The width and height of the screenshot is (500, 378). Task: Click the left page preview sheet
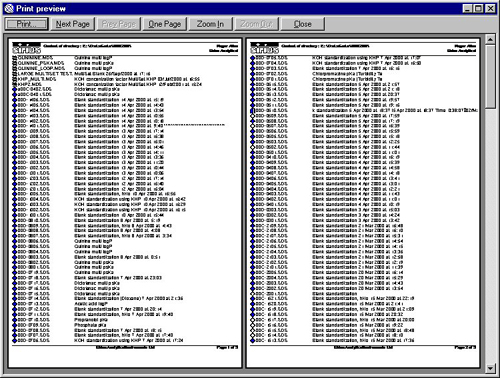[x=125, y=203]
